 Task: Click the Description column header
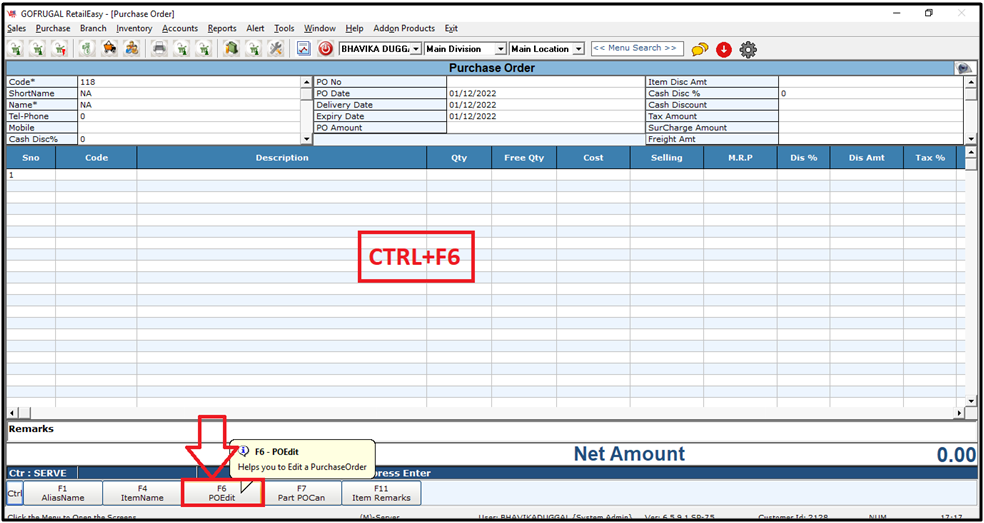pyautogui.click(x=282, y=158)
